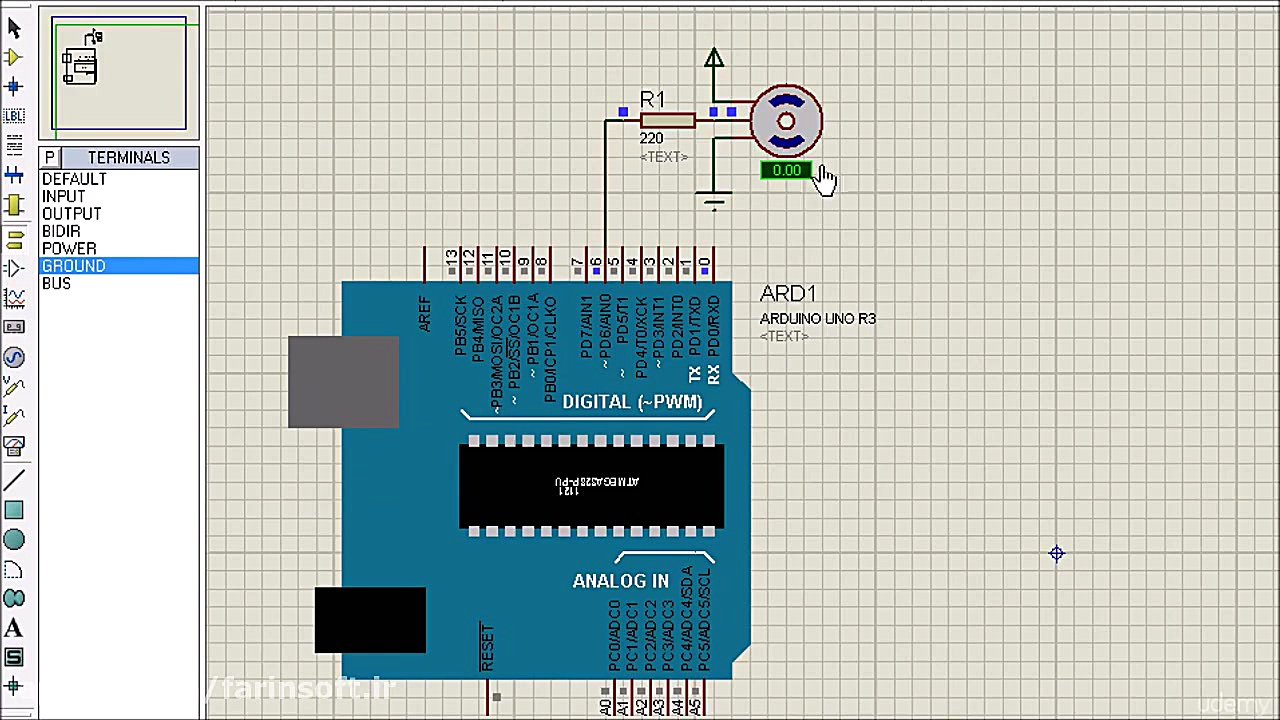Select the Virtual Instruments mode icon
Viewport: 1280px width, 720px height.
(13, 446)
